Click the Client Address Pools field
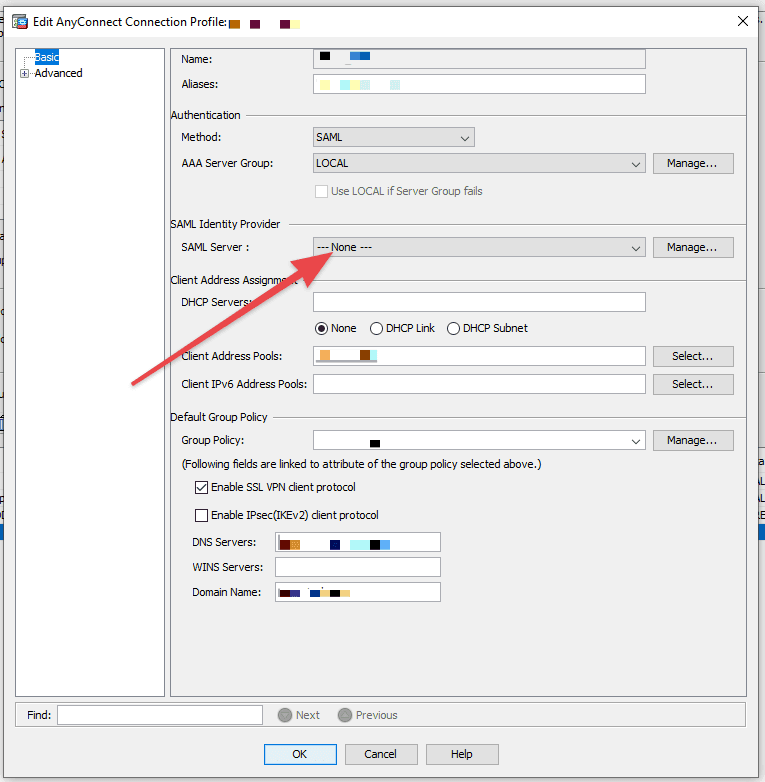This screenshot has height=782, width=765. click(479, 356)
